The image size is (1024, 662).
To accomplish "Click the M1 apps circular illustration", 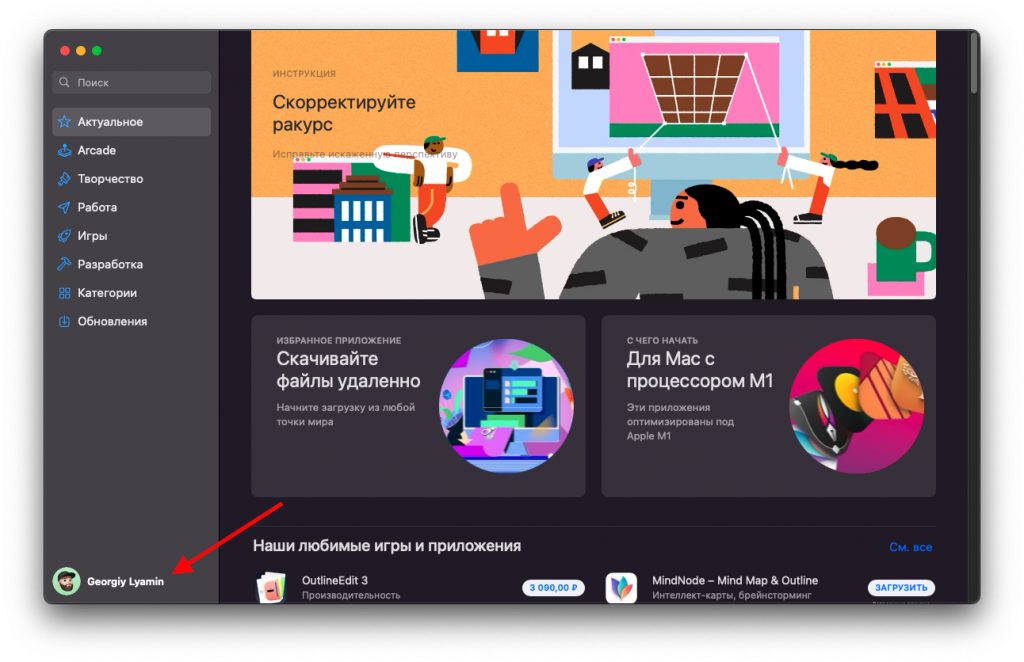I will tap(857, 405).
